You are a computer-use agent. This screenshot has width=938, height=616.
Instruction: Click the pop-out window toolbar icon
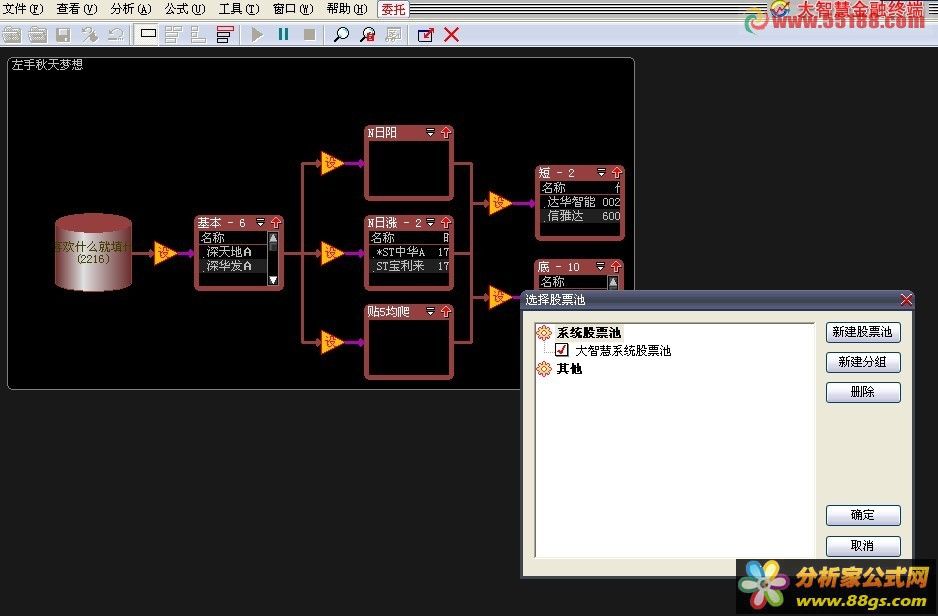pos(425,35)
